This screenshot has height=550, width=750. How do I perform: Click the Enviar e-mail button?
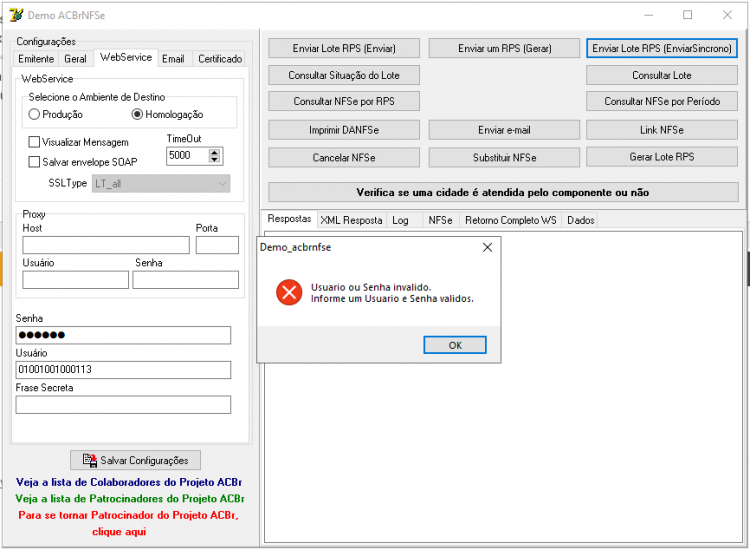(504, 130)
